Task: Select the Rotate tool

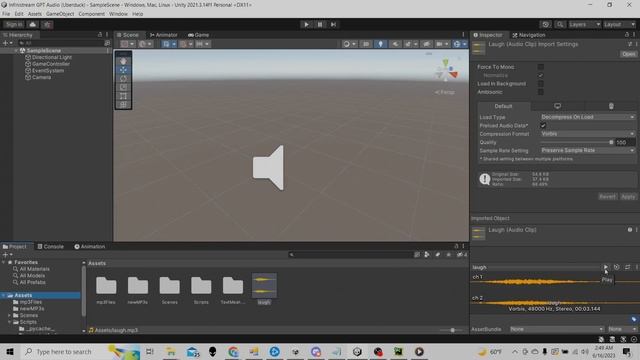Action: (123, 78)
